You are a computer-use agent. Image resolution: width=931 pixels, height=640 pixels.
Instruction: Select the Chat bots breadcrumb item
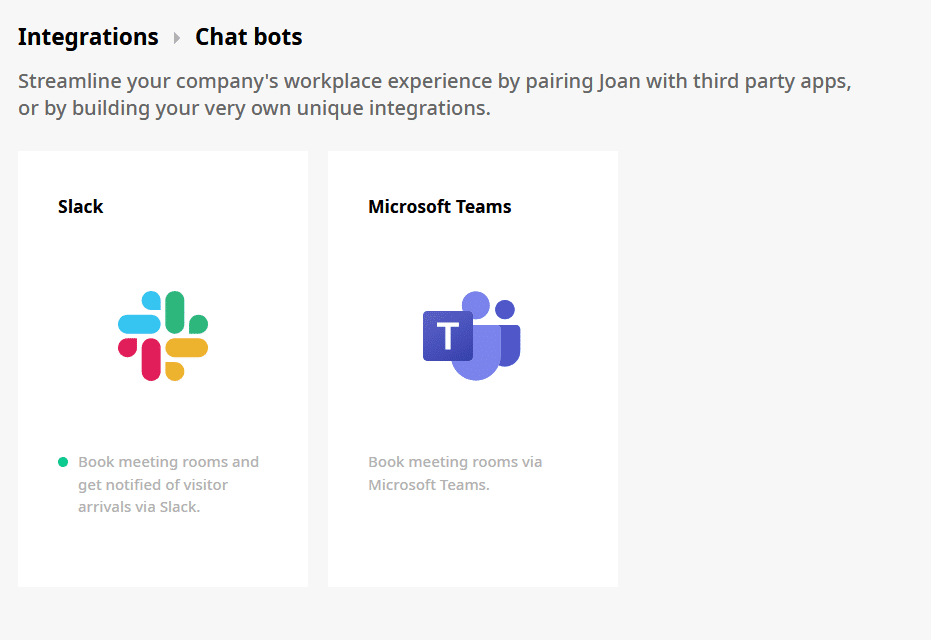point(248,37)
